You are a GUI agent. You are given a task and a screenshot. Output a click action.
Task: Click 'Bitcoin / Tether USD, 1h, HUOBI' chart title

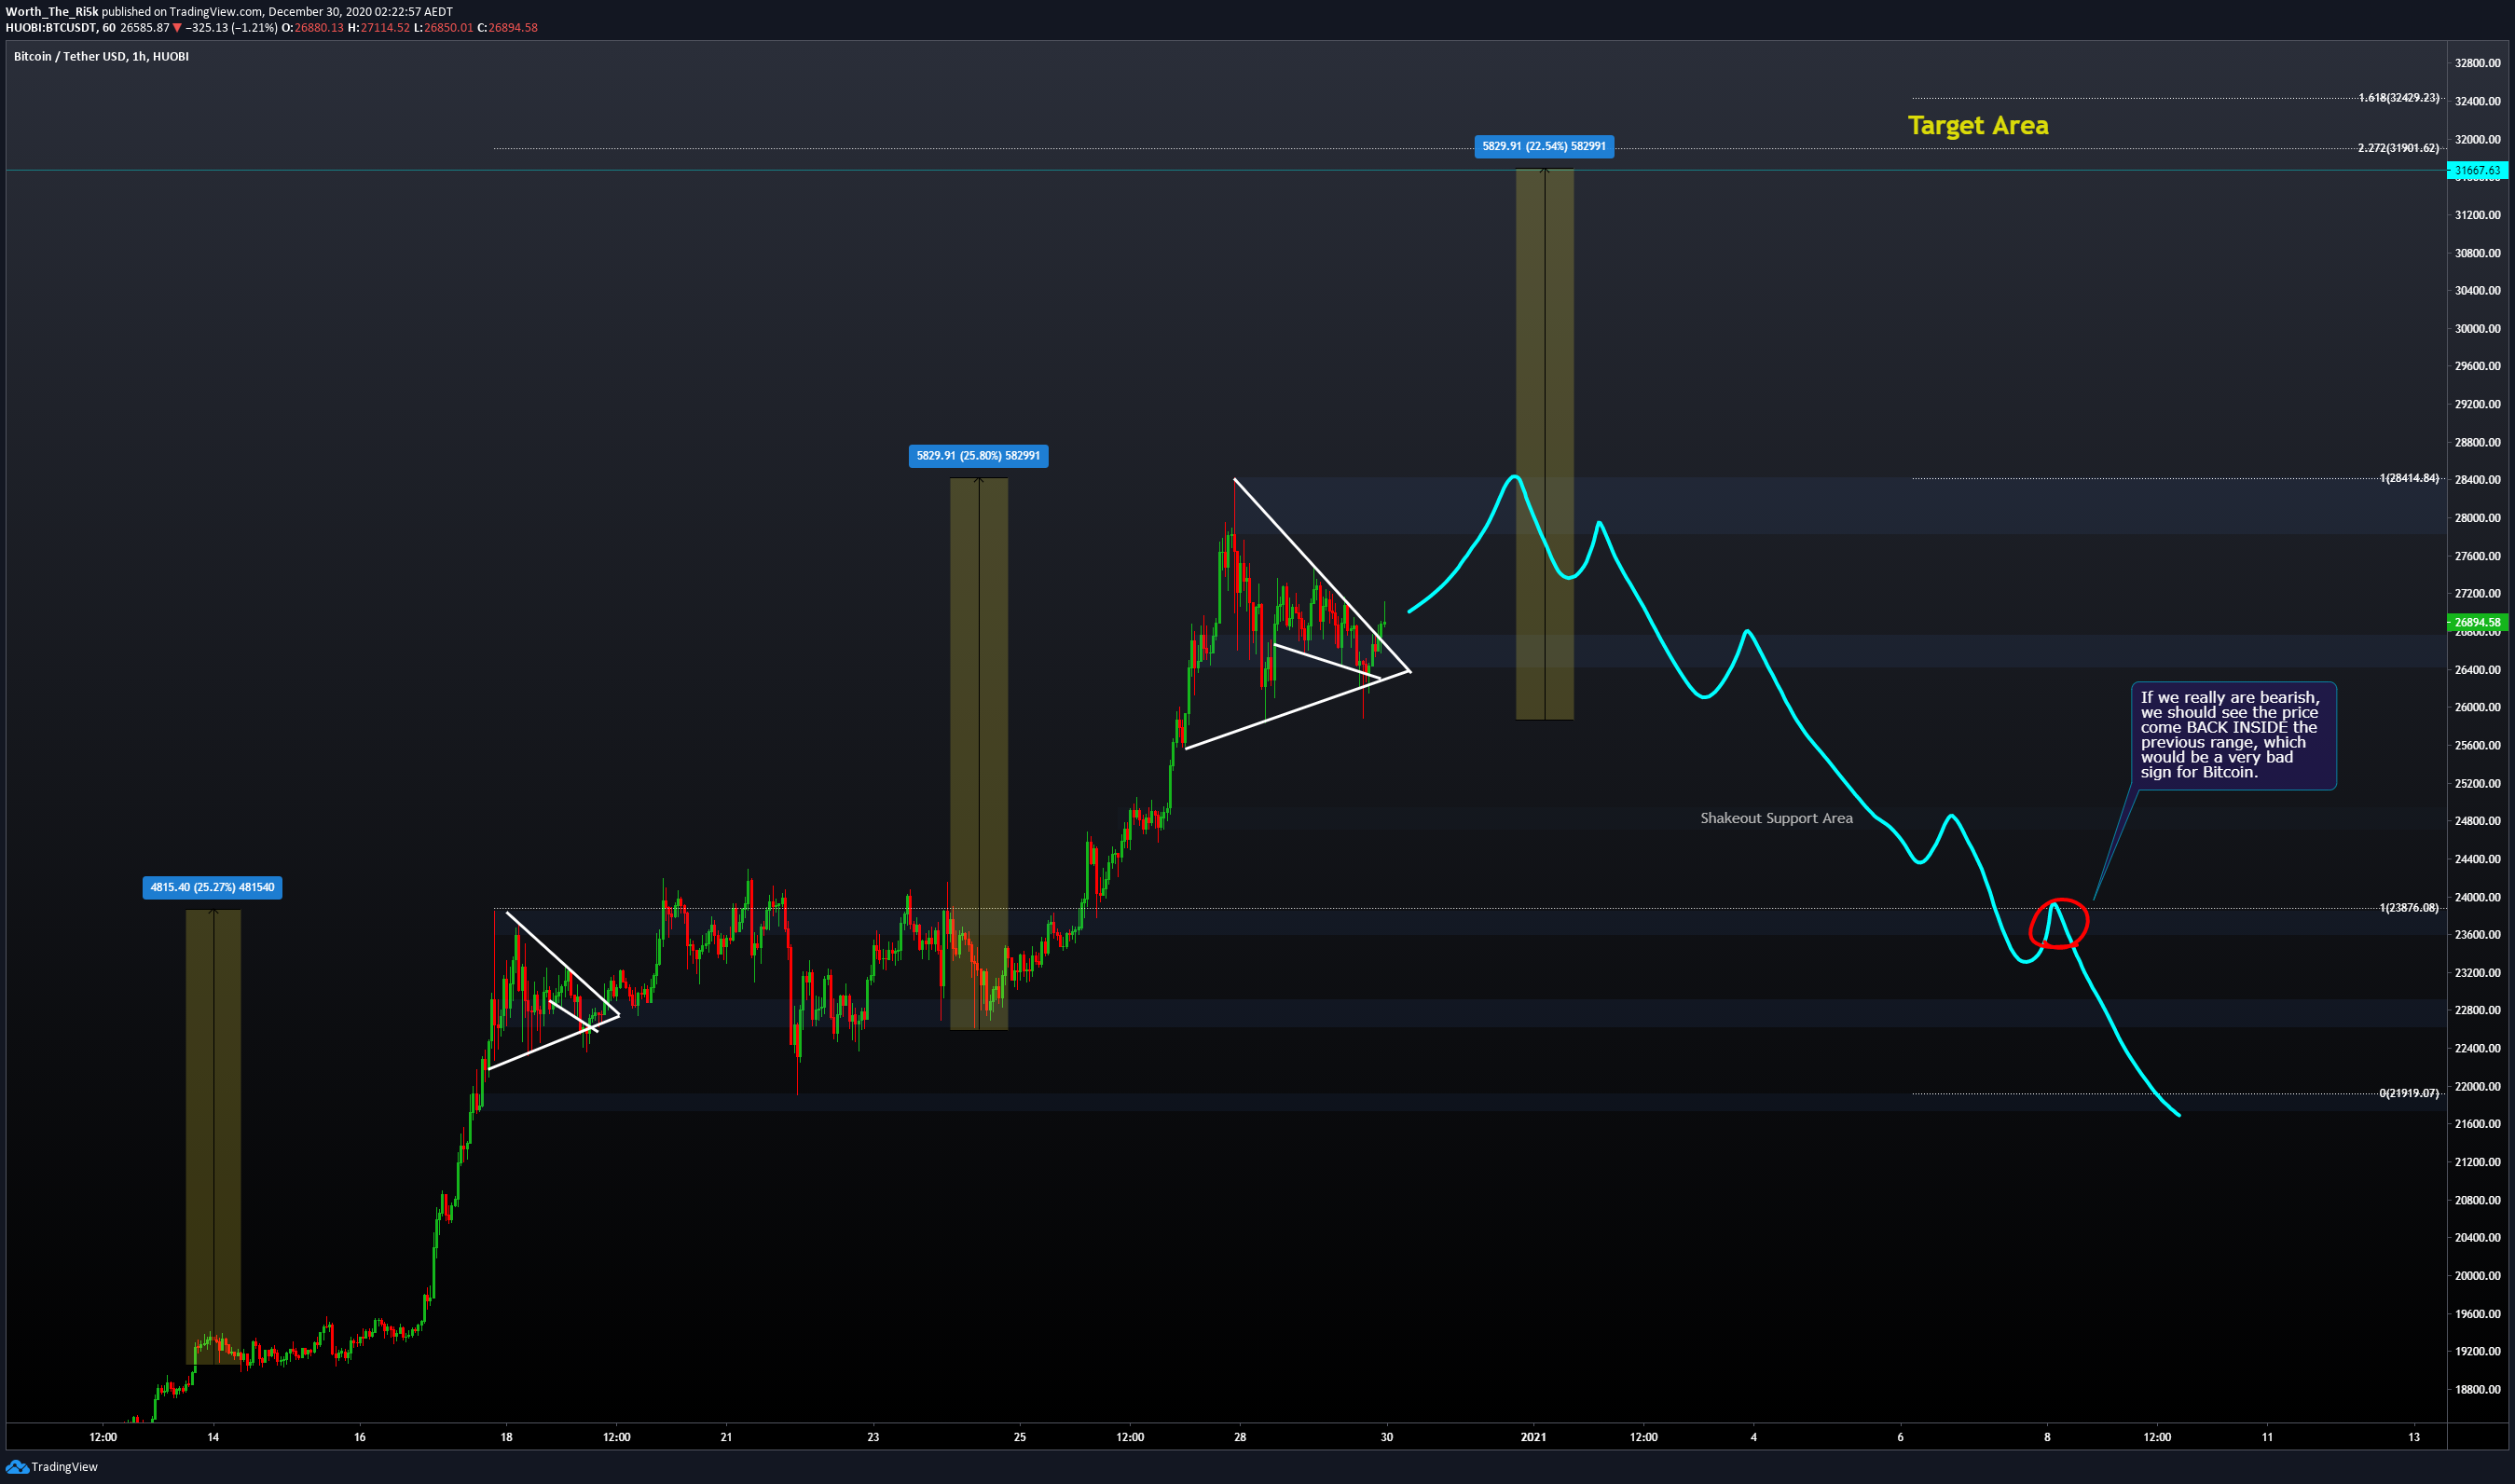coord(101,56)
